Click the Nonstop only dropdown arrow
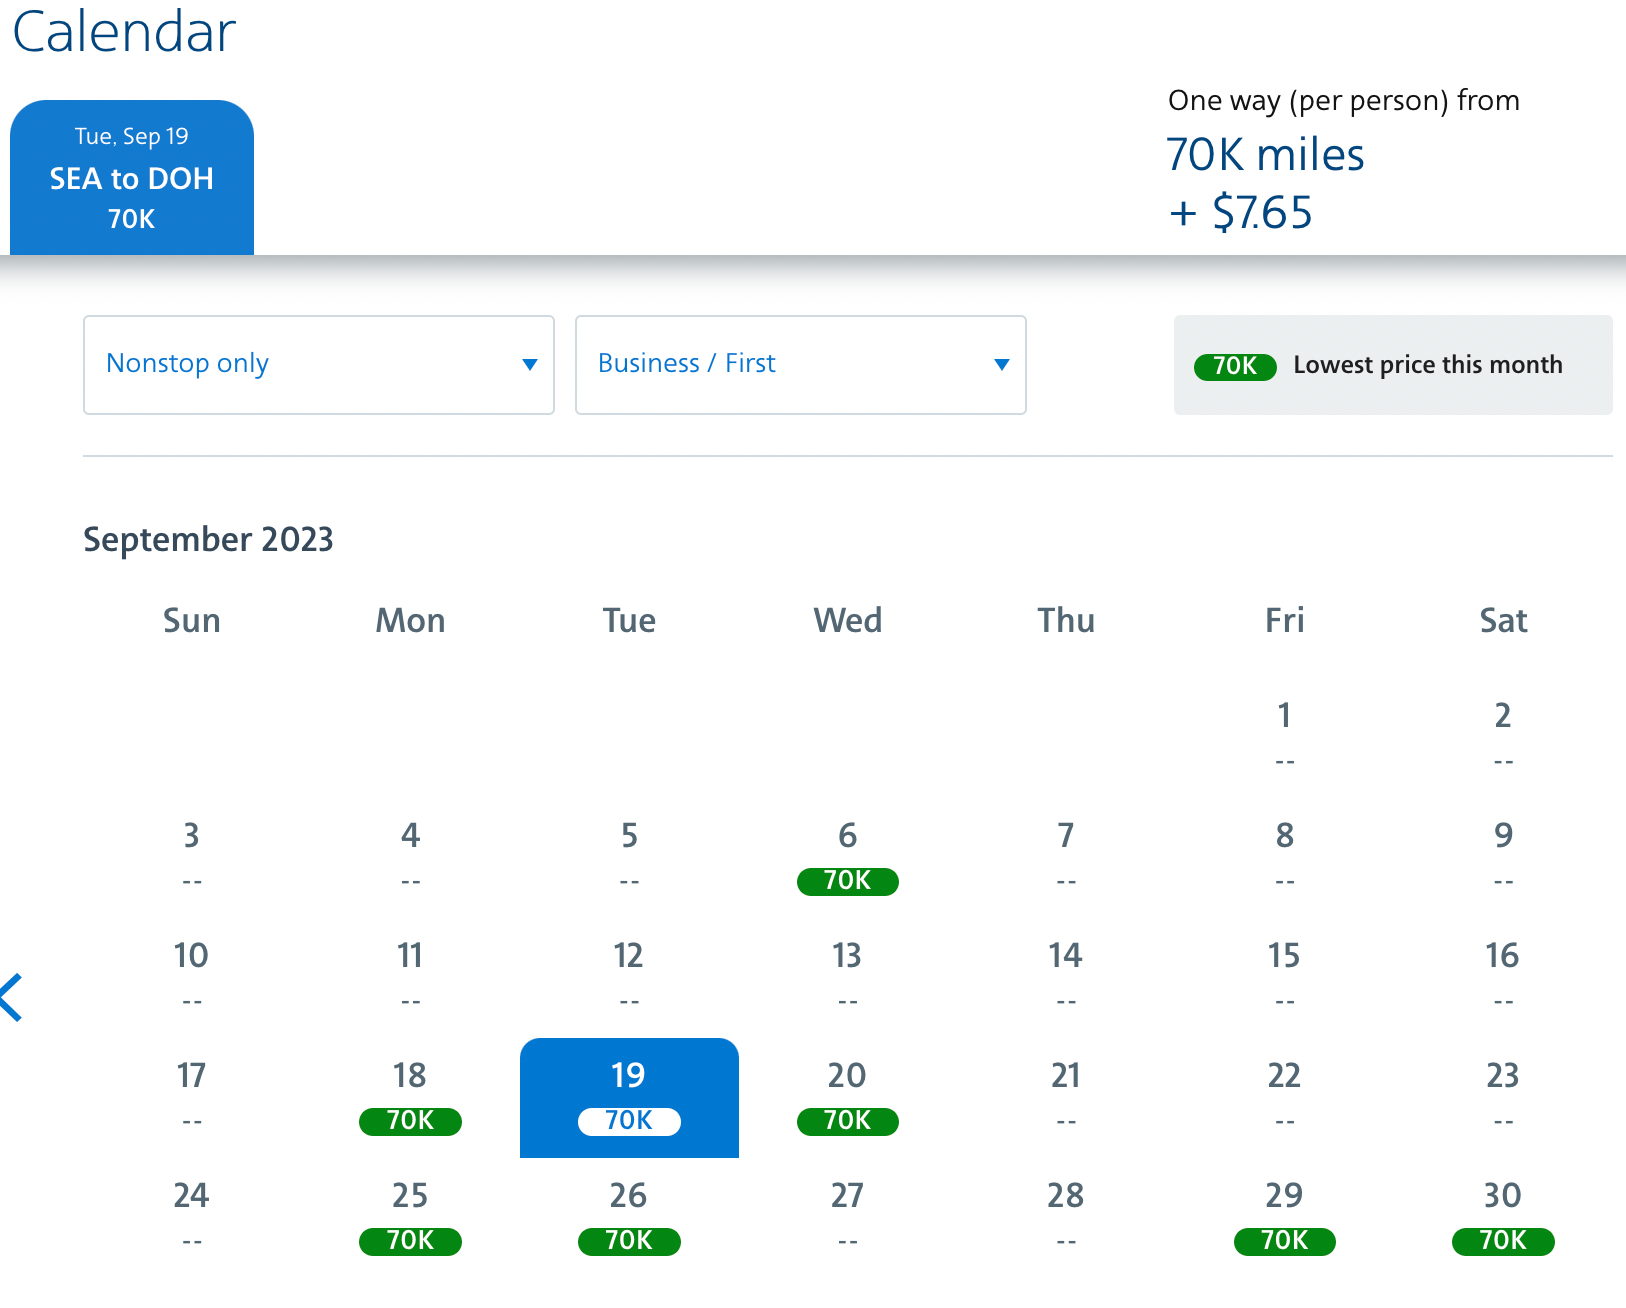This screenshot has height=1308, width=1626. click(x=530, y=365)
